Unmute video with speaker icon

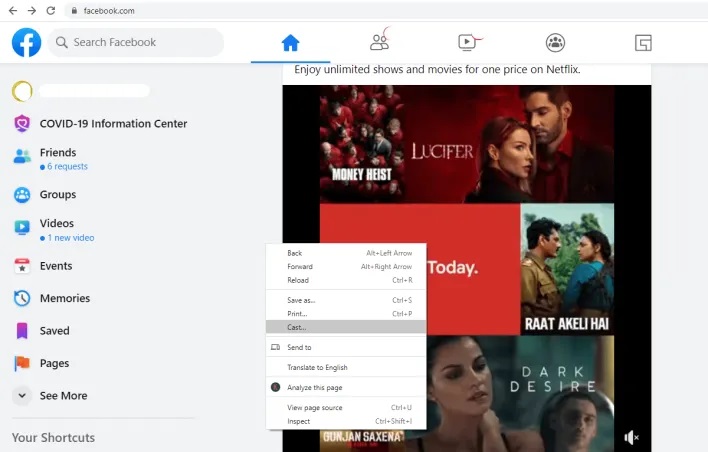pos(631,437)
